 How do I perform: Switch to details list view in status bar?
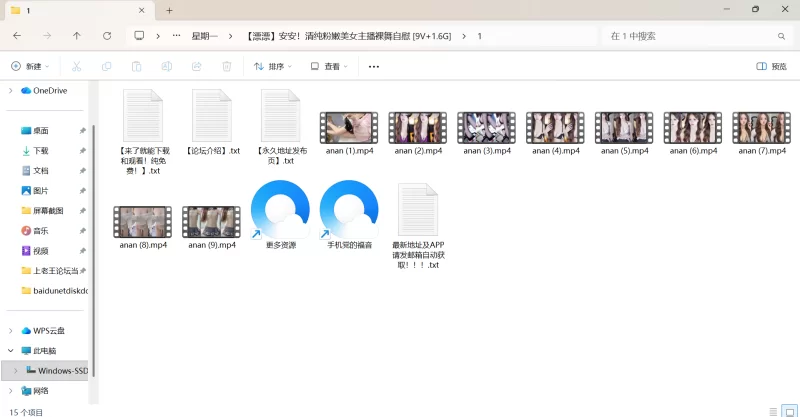[773, 411]
